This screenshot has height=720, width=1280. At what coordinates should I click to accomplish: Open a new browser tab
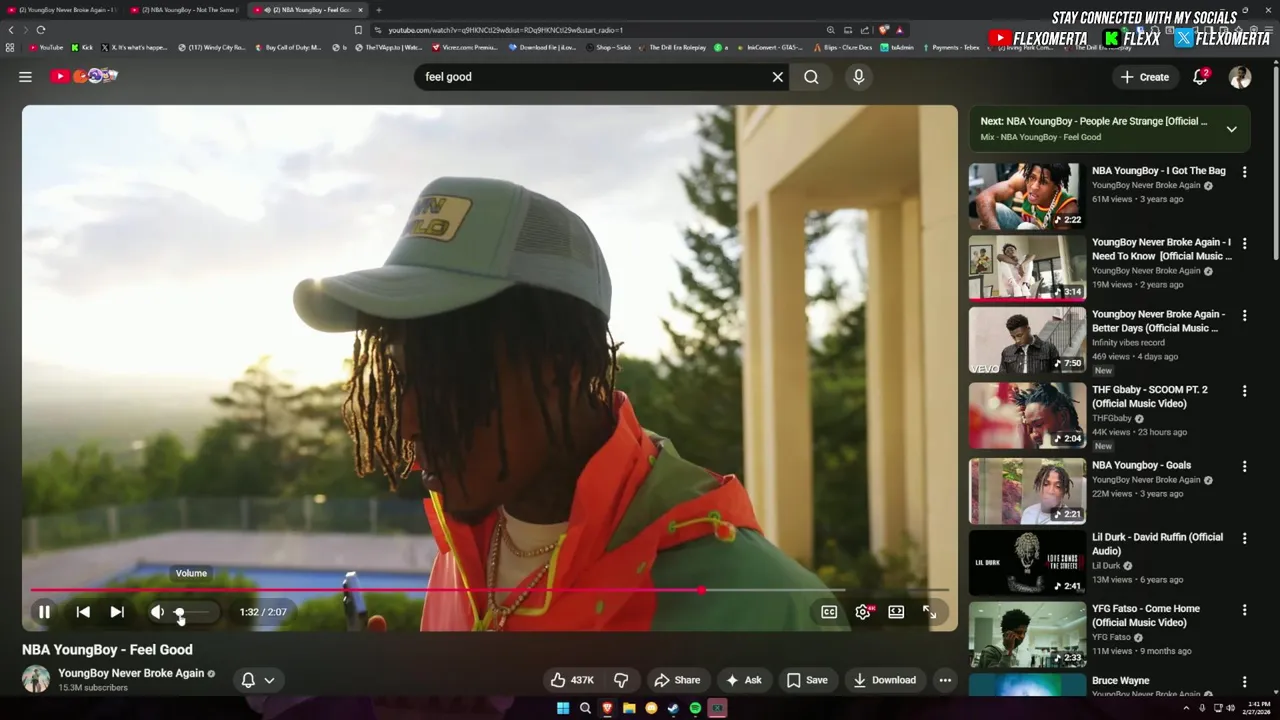coord(378,10)
